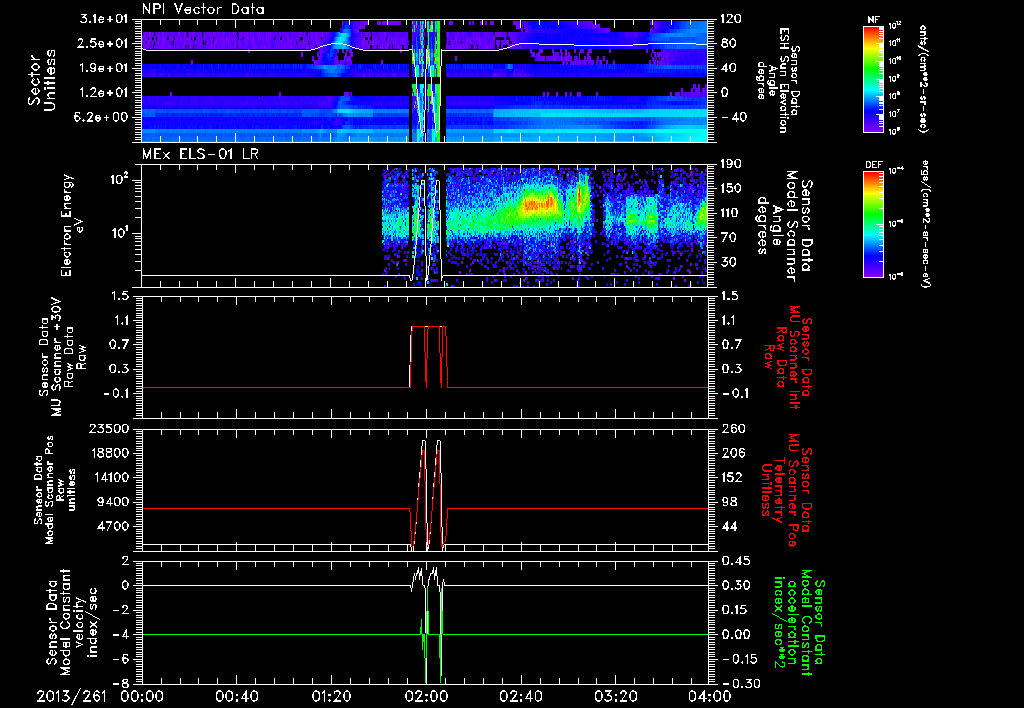Click the "02:00" time tick label

[426, 697]
